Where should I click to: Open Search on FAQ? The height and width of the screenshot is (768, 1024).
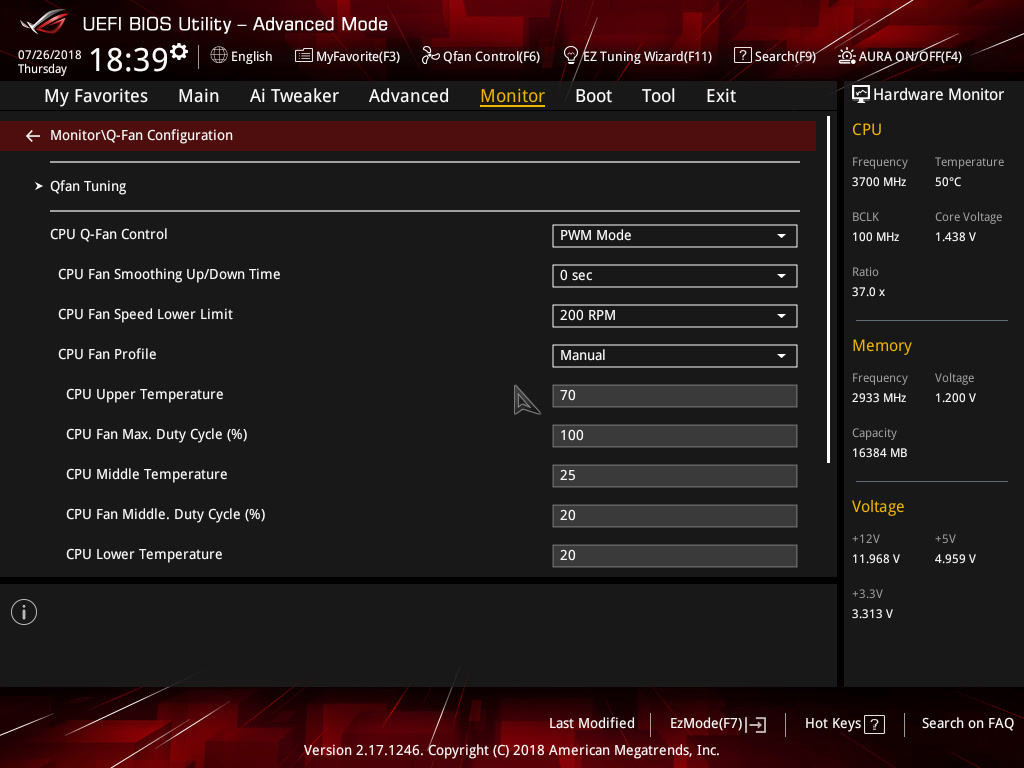pyautogui.click(x=967, y=724)
